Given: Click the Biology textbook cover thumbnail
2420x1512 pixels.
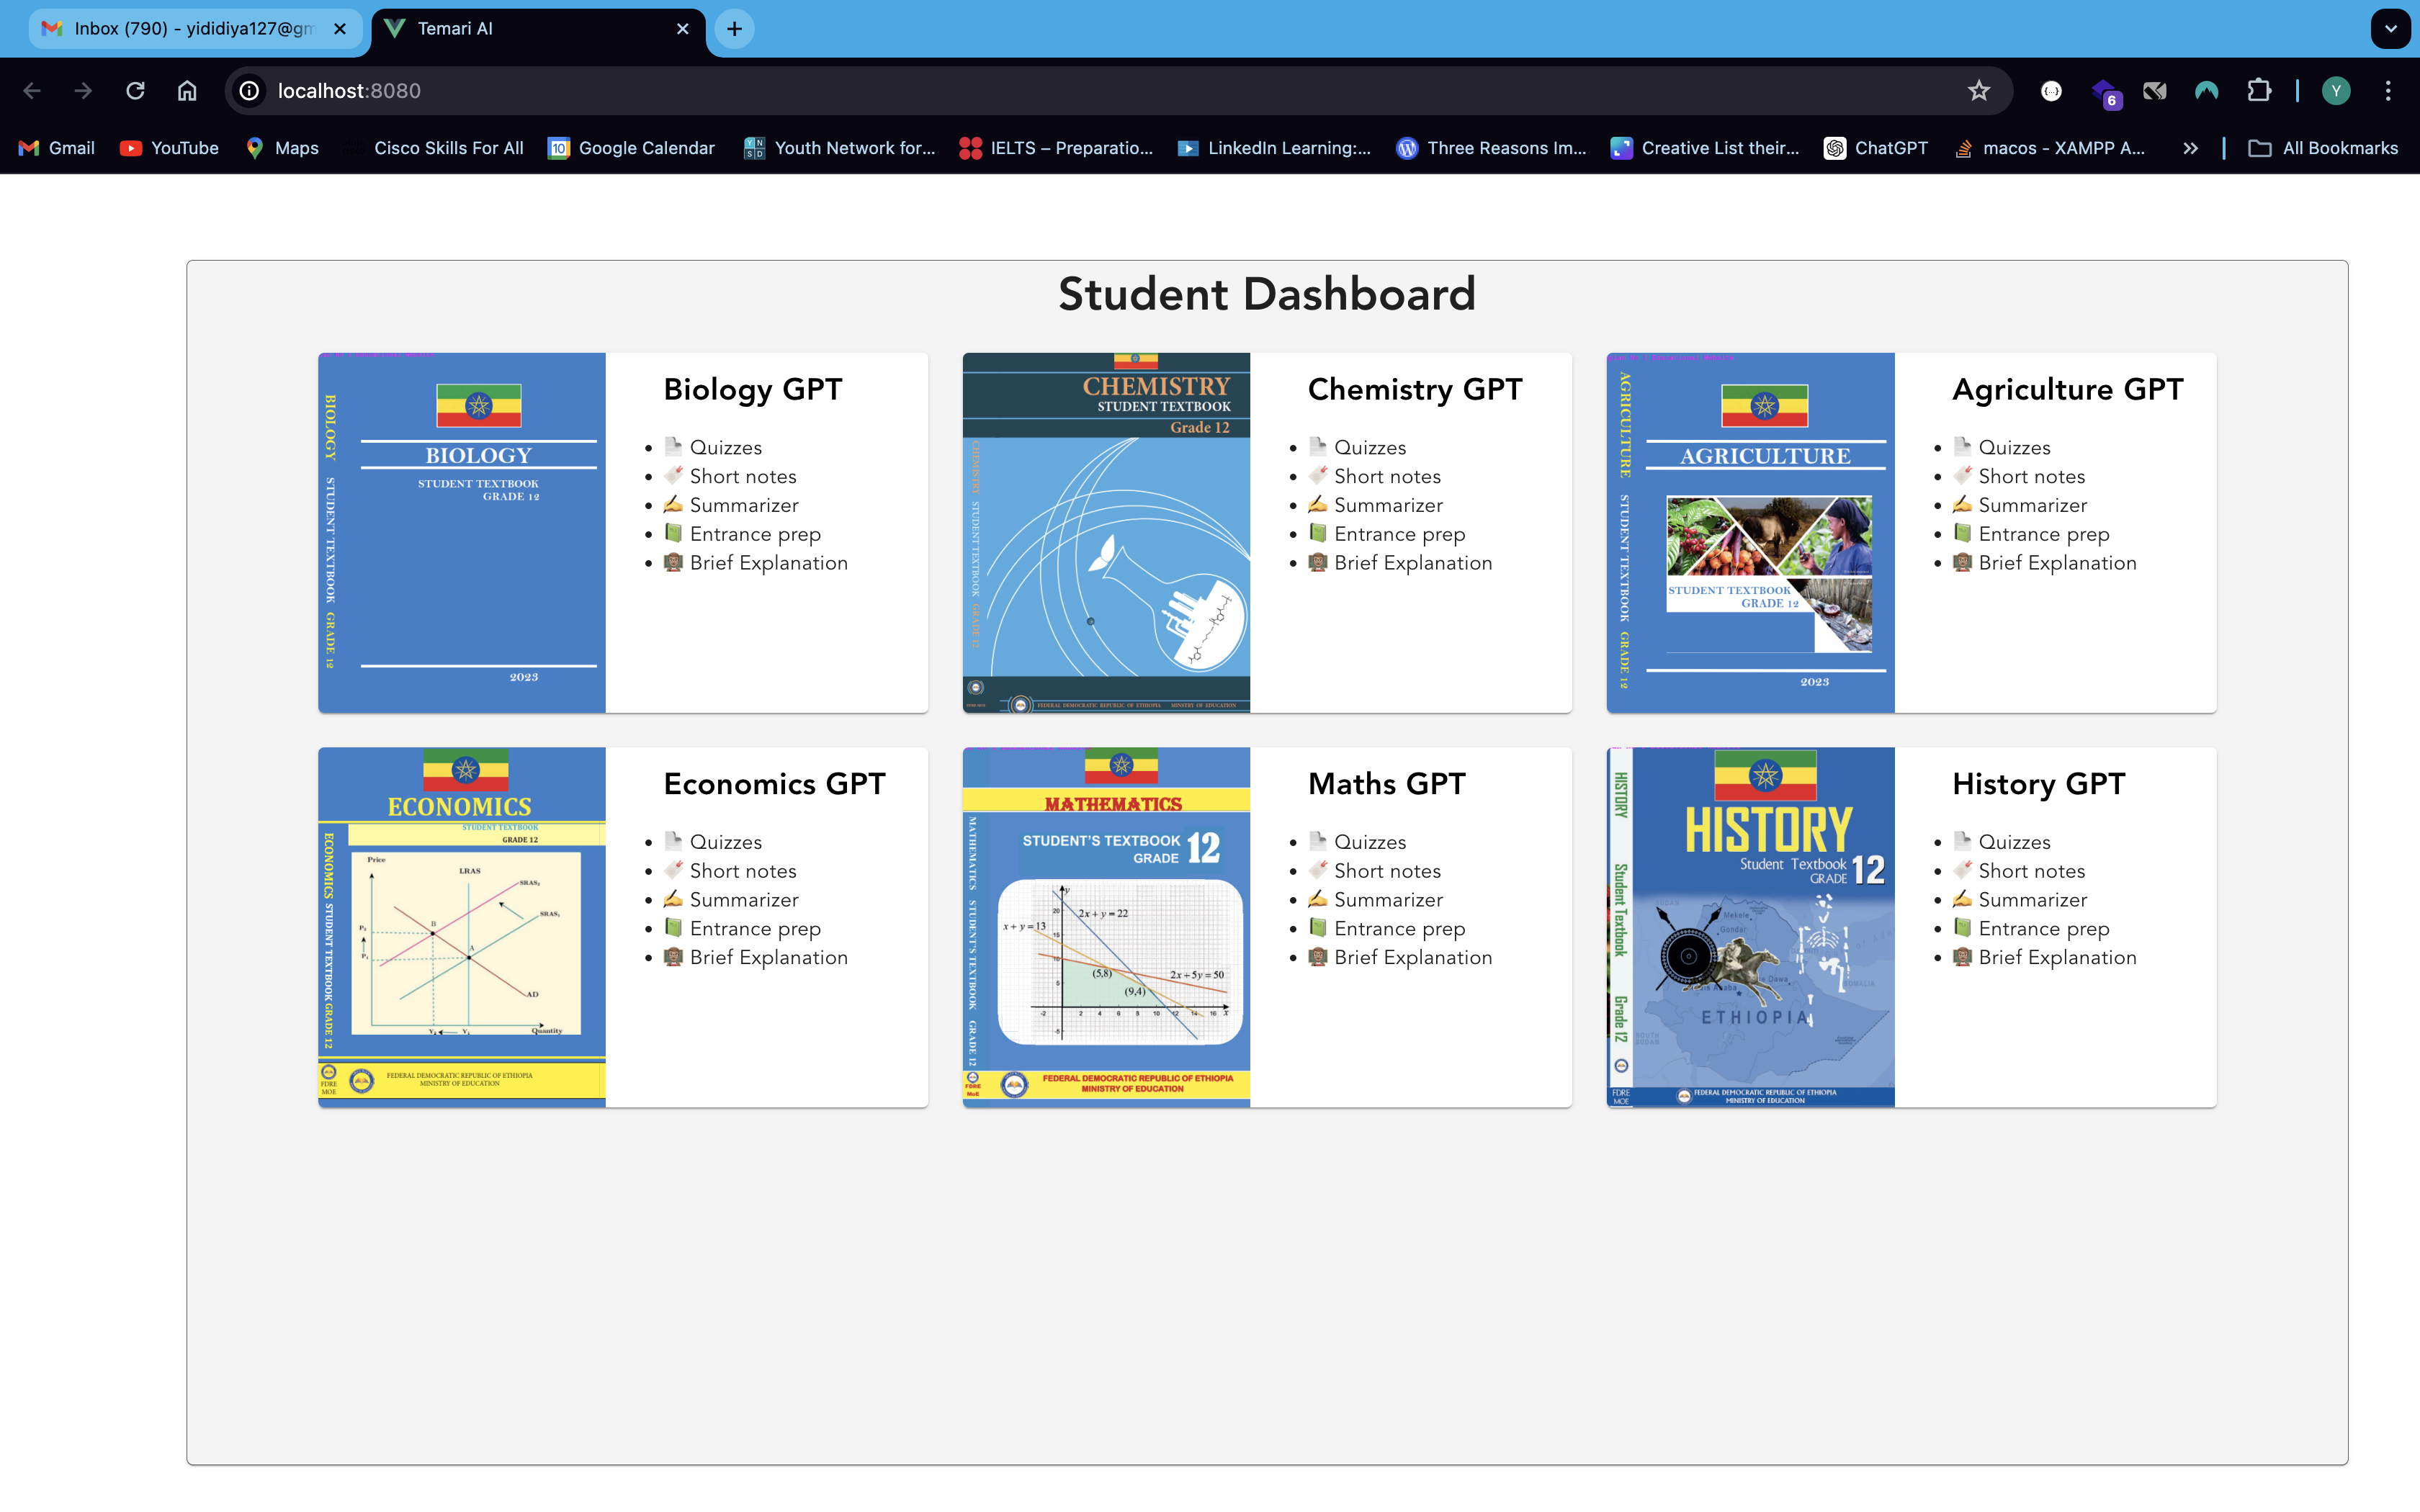Looking at the screenshot, I should [462, 532].
